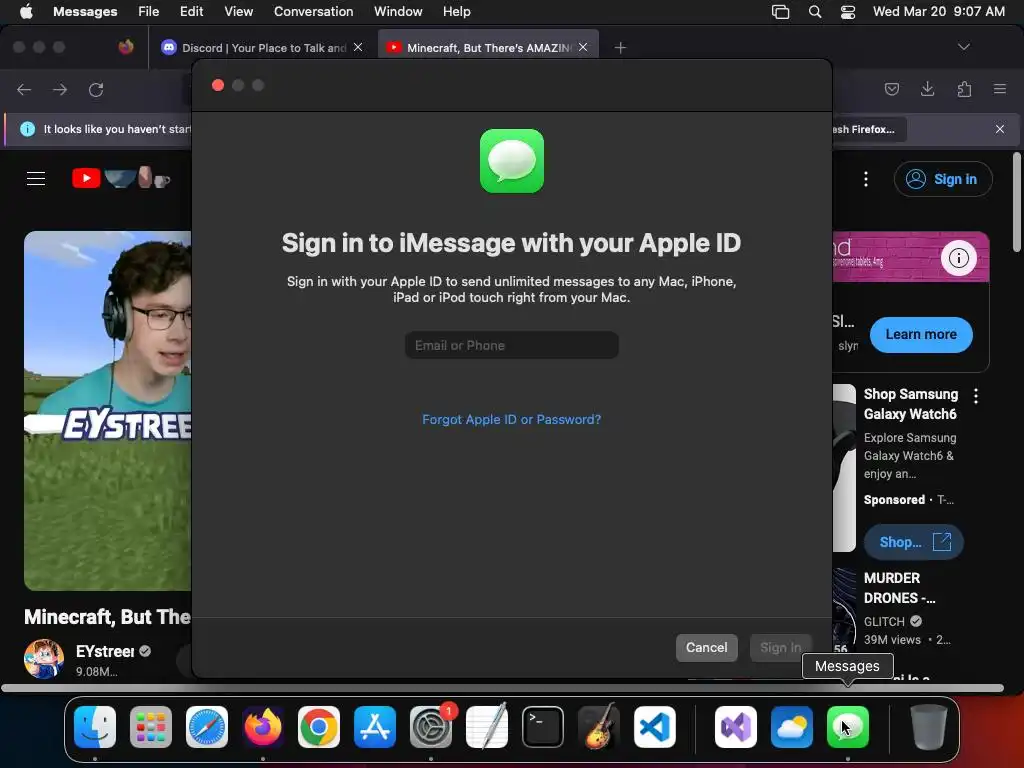Open the Conversation menu
The width and height of the screenshot is (1024, 768).
[x=313, y=11]
